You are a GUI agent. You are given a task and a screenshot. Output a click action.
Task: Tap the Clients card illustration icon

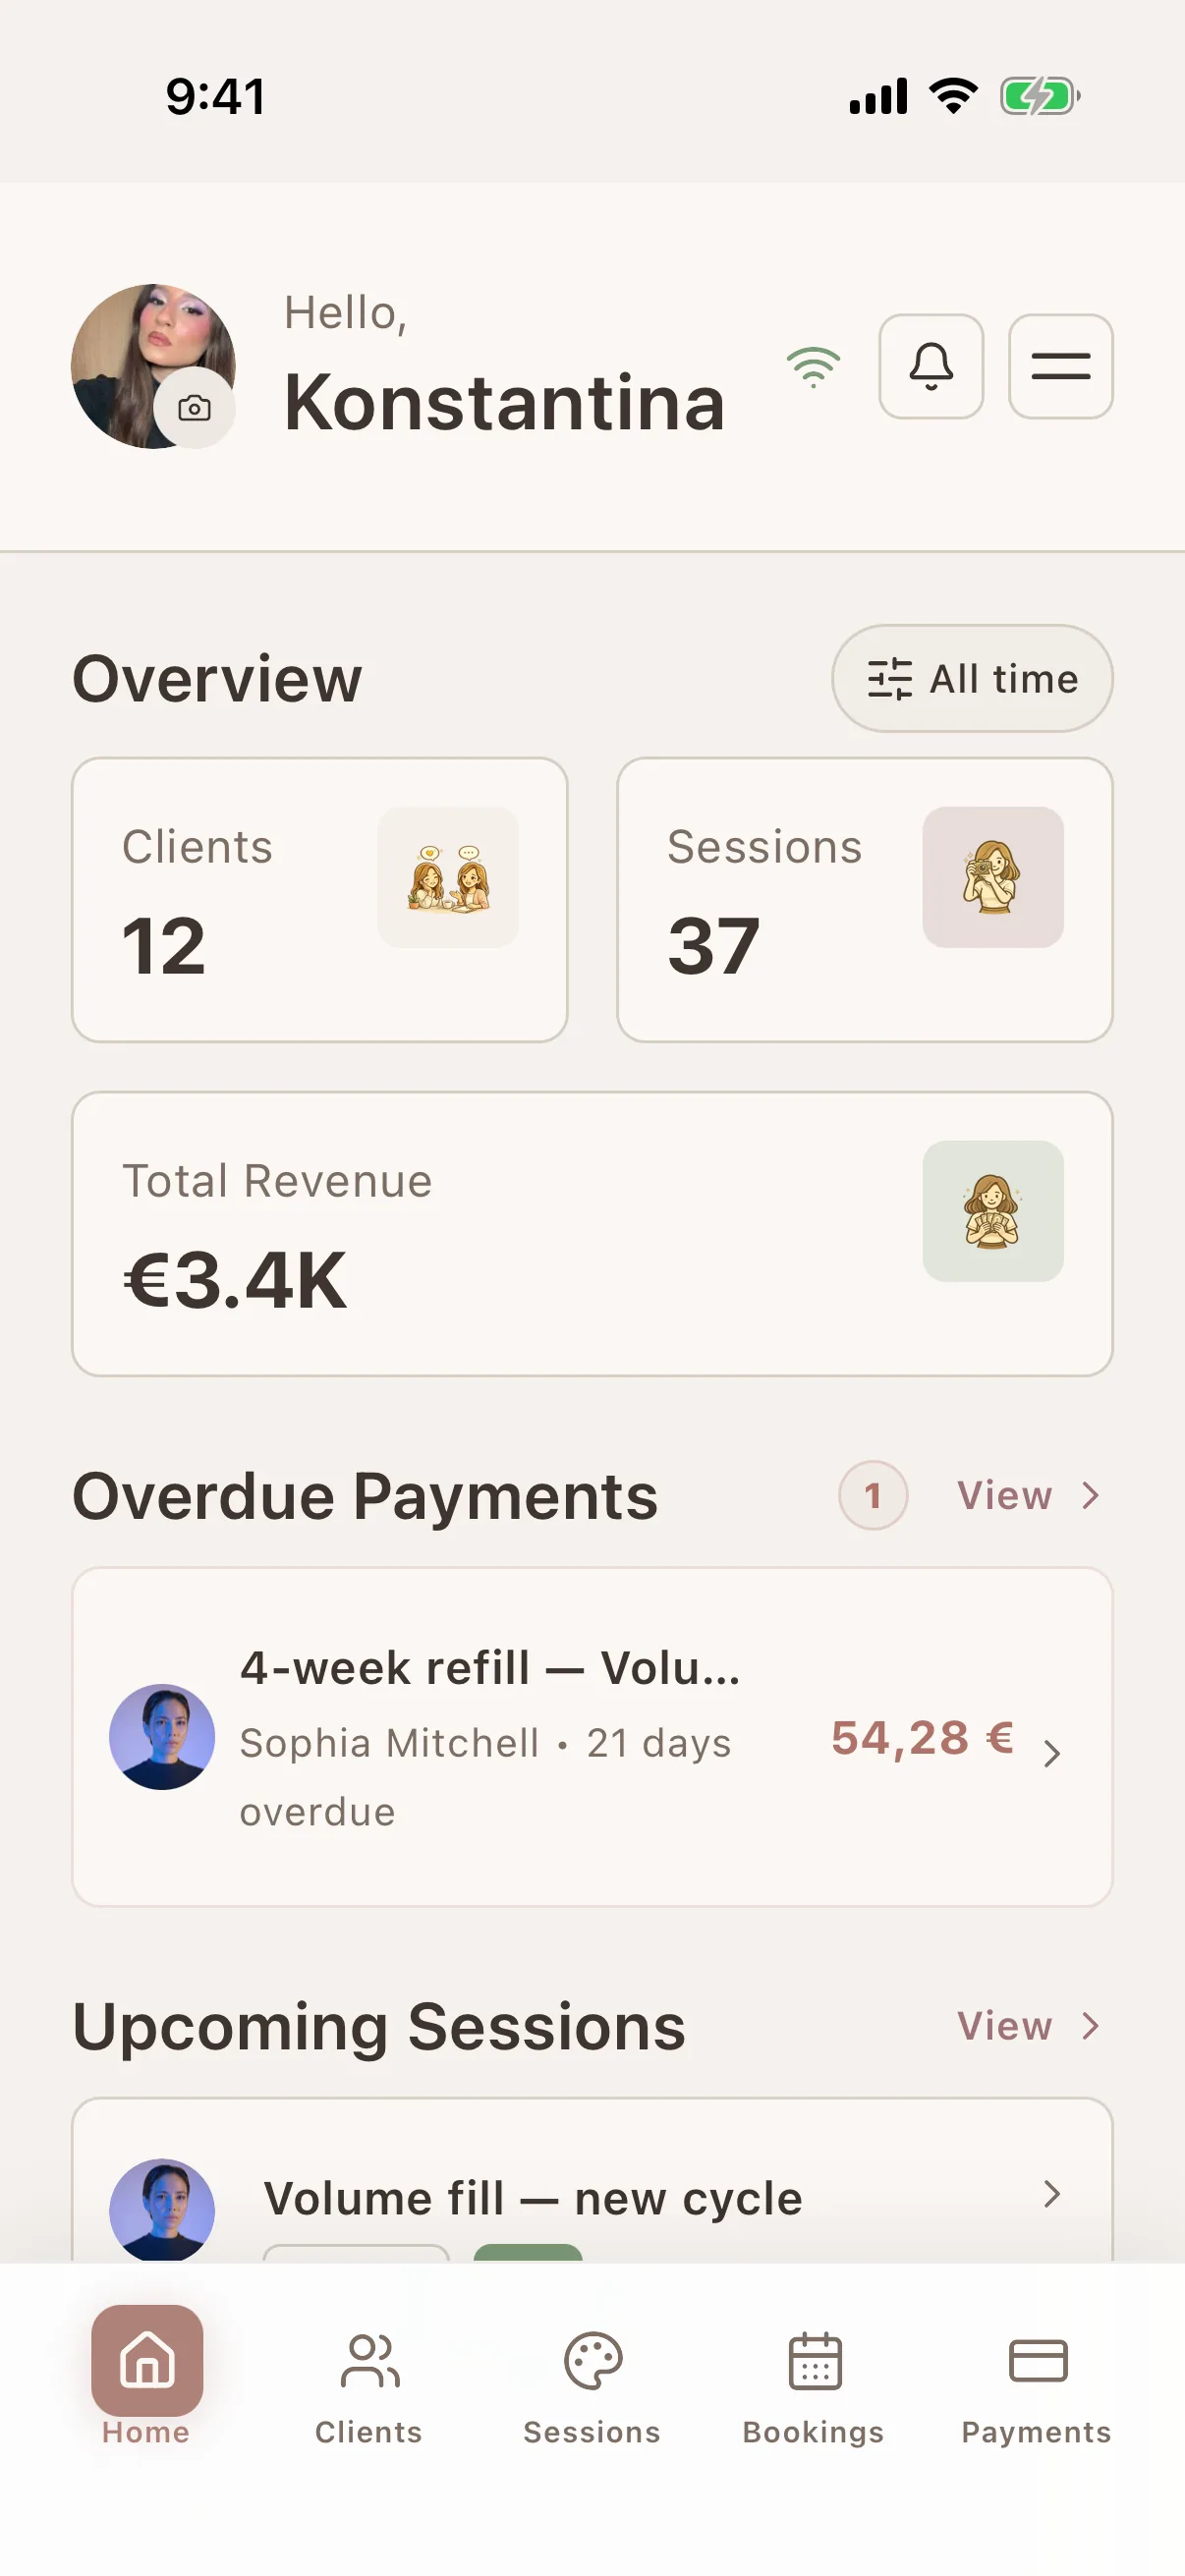pos(448,877)
